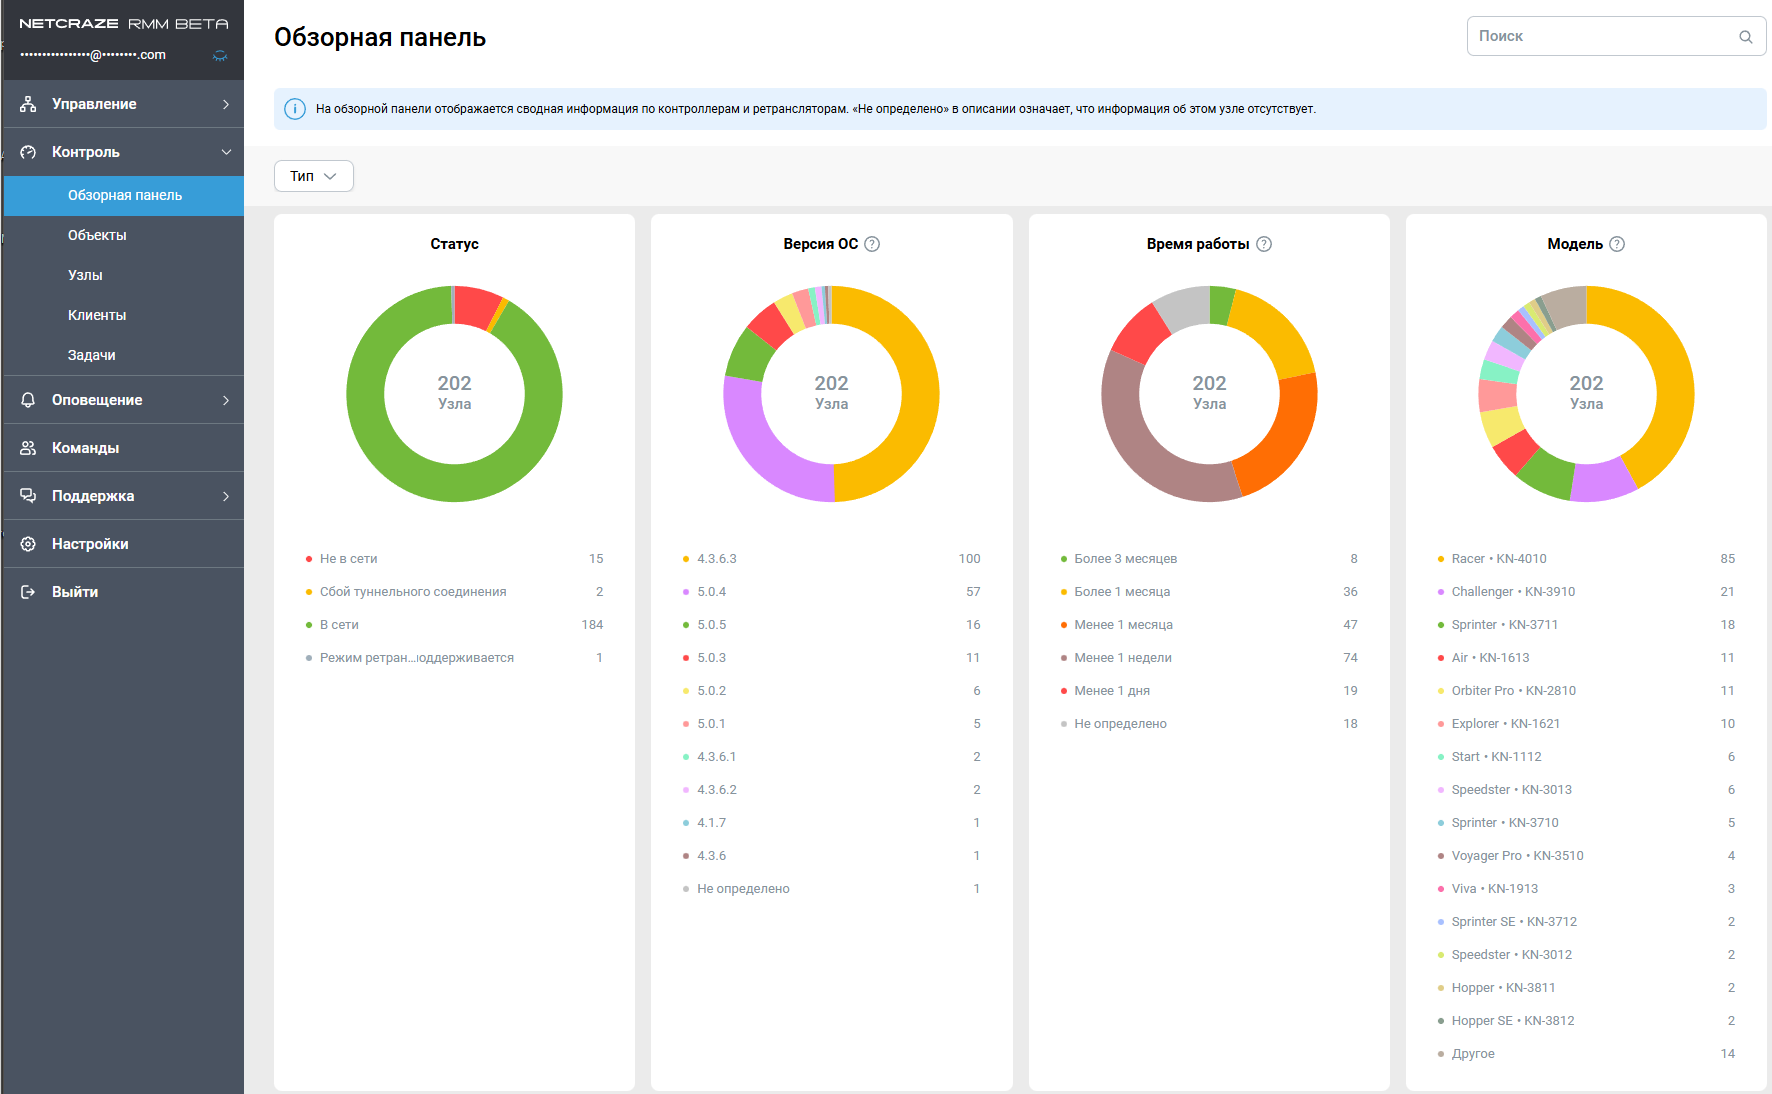The image size is (1772, 1094).
Task: Toggle the 4.3.6.3 version legend entry
Action: 716,559
